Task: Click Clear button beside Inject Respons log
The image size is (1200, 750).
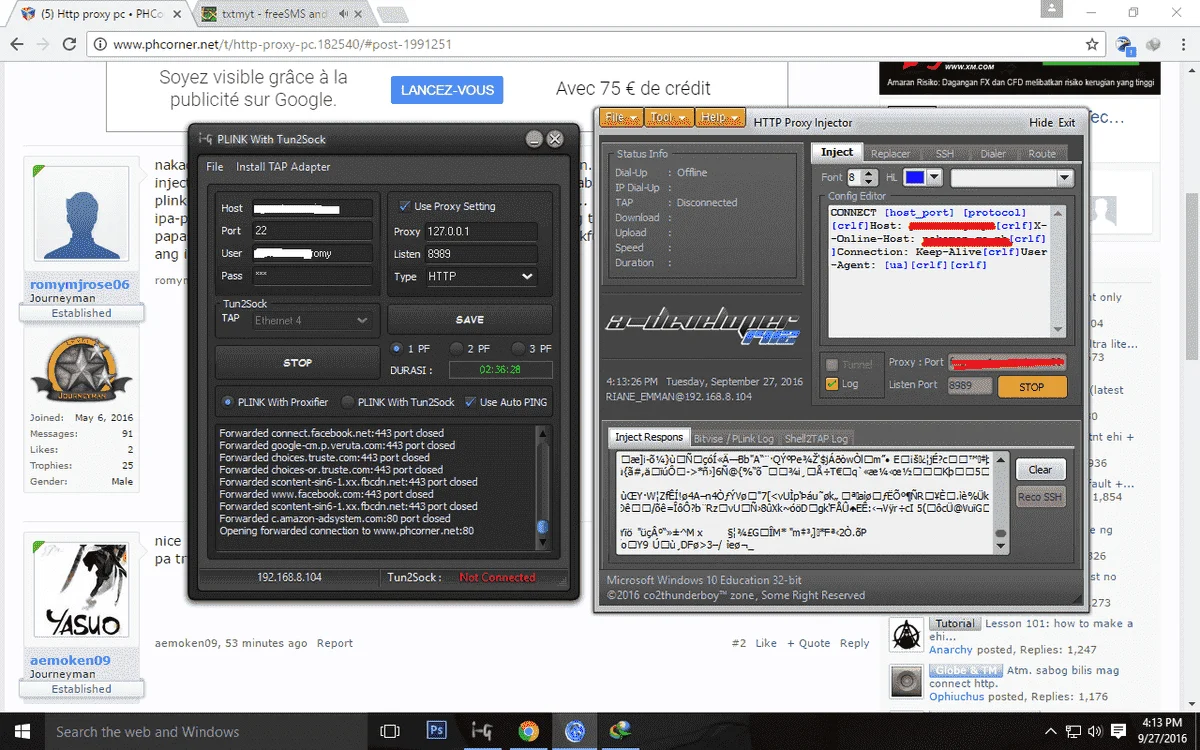Action: click(1040, 469)
